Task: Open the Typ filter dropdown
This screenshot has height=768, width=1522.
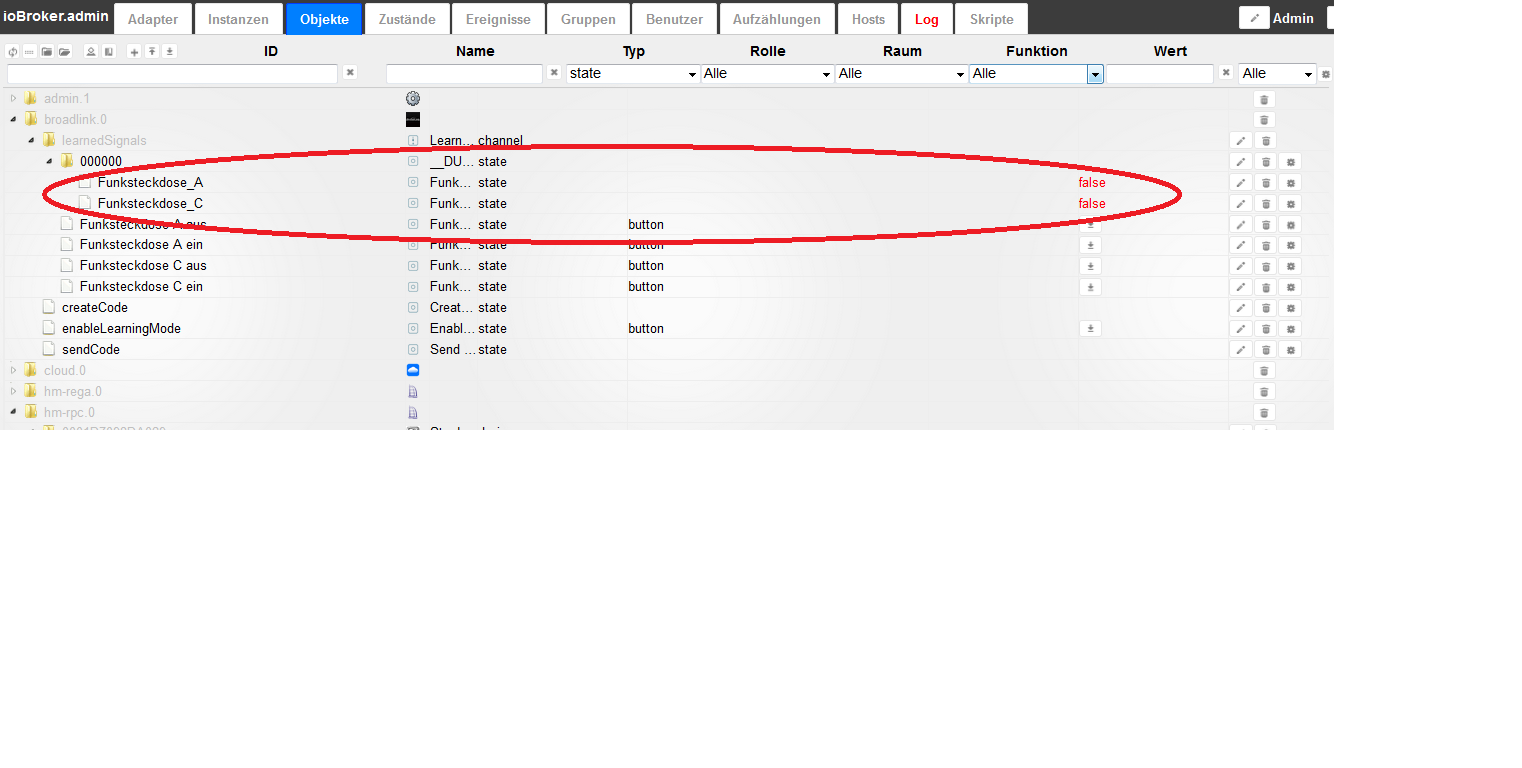Action: click(633, 73)
